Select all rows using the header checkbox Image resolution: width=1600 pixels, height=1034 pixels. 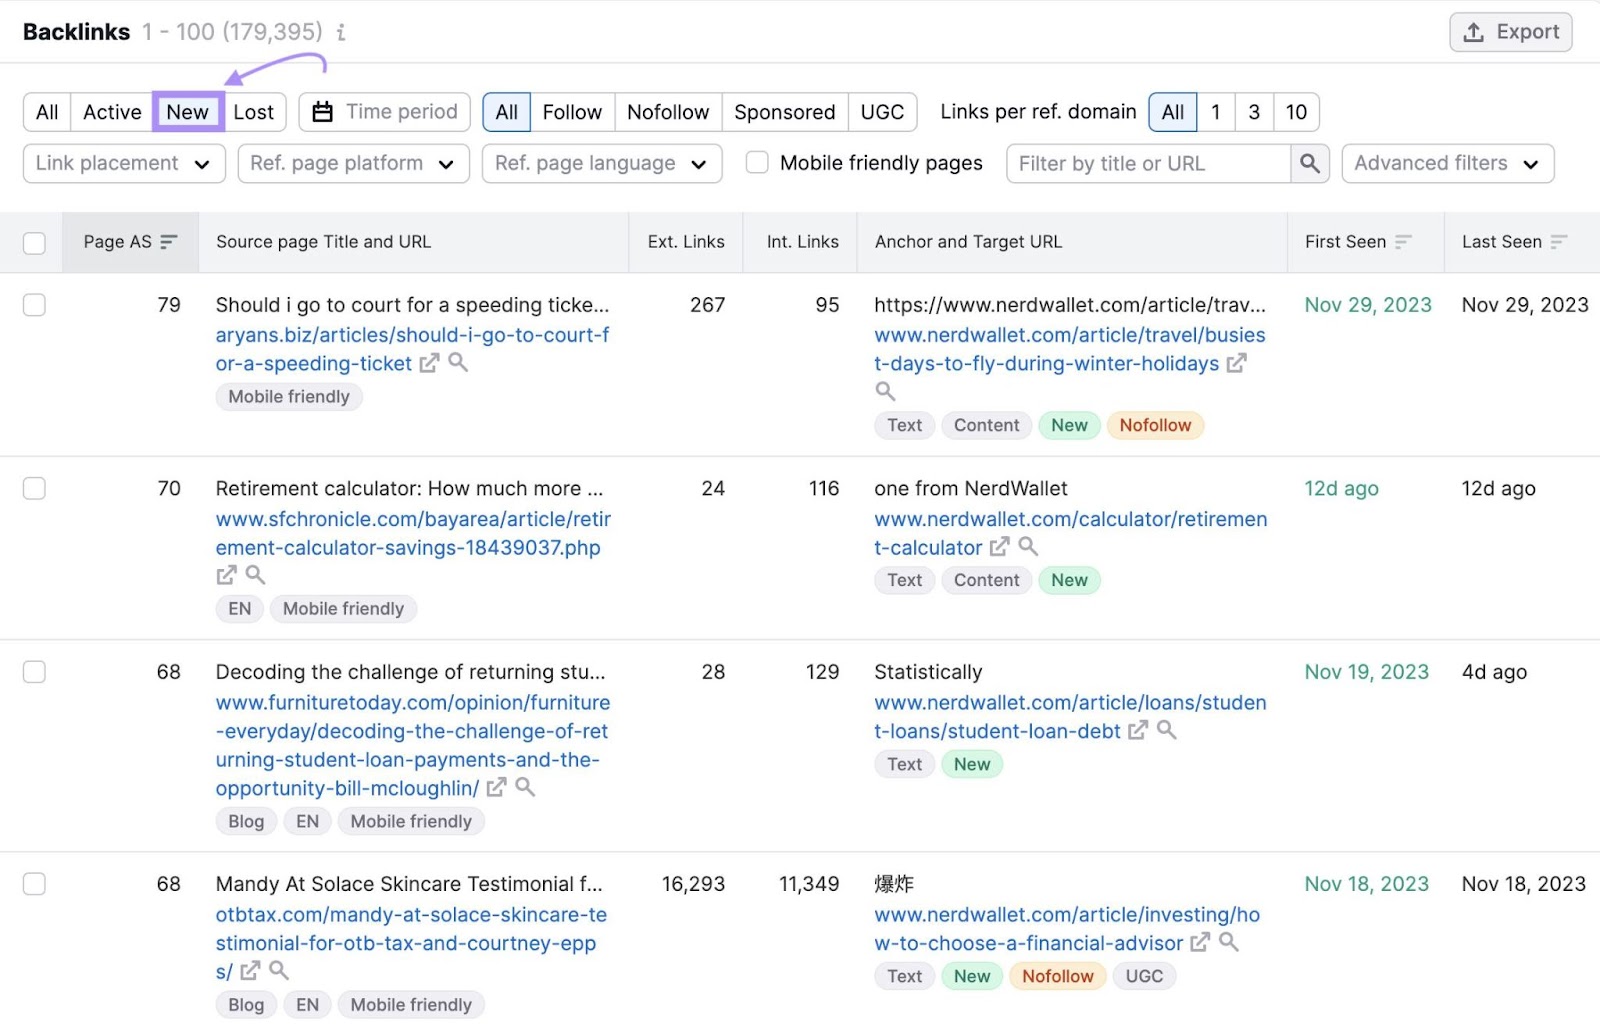tap(34, 242)
